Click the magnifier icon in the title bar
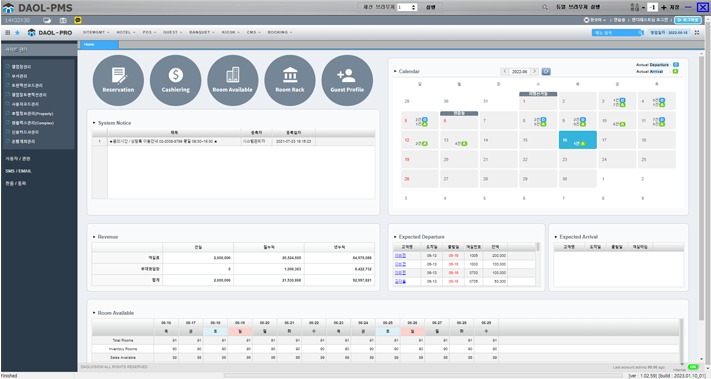The height and width of the screenshot is (379, 711). click(545, 7)
